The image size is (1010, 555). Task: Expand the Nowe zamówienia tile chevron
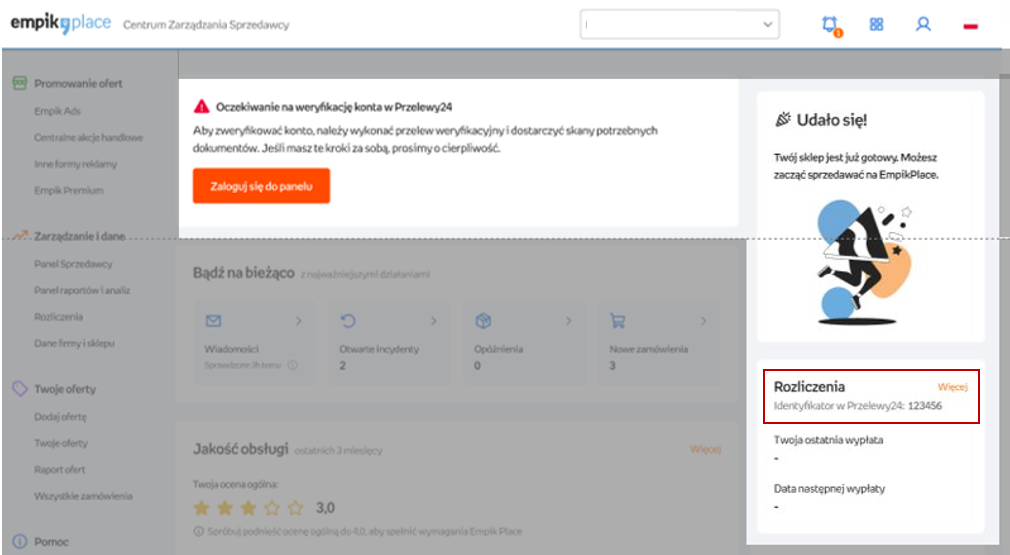tap(703, 321)
